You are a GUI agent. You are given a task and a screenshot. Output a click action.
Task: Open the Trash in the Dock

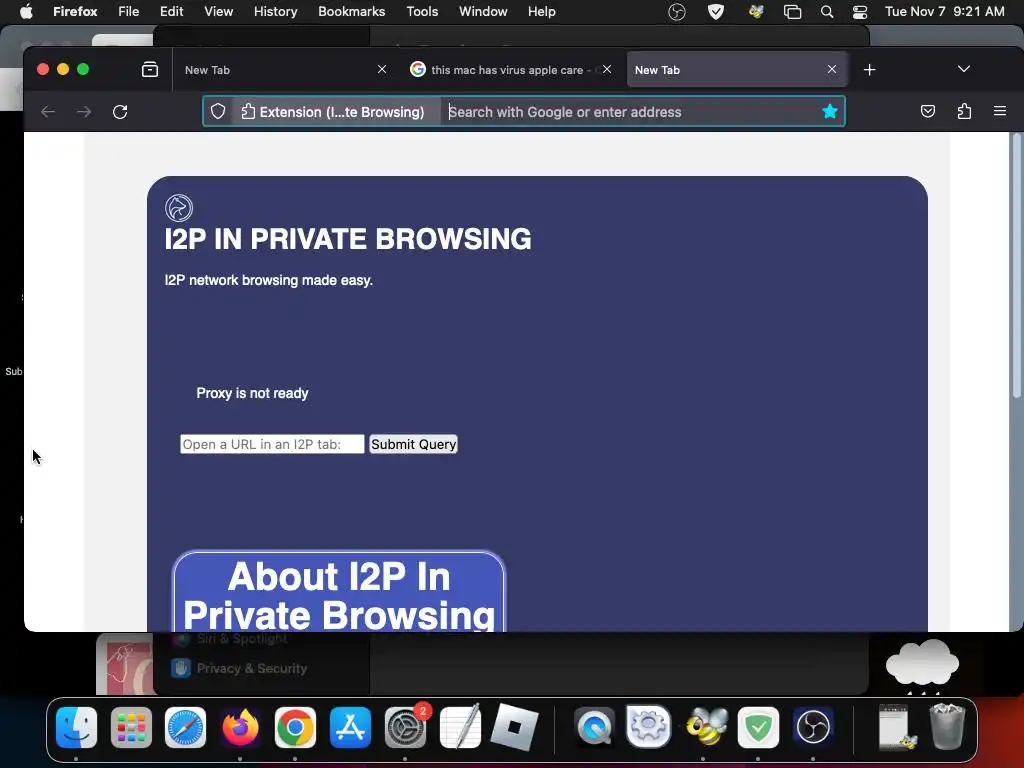pyautogui.click(x=947, y=727)
